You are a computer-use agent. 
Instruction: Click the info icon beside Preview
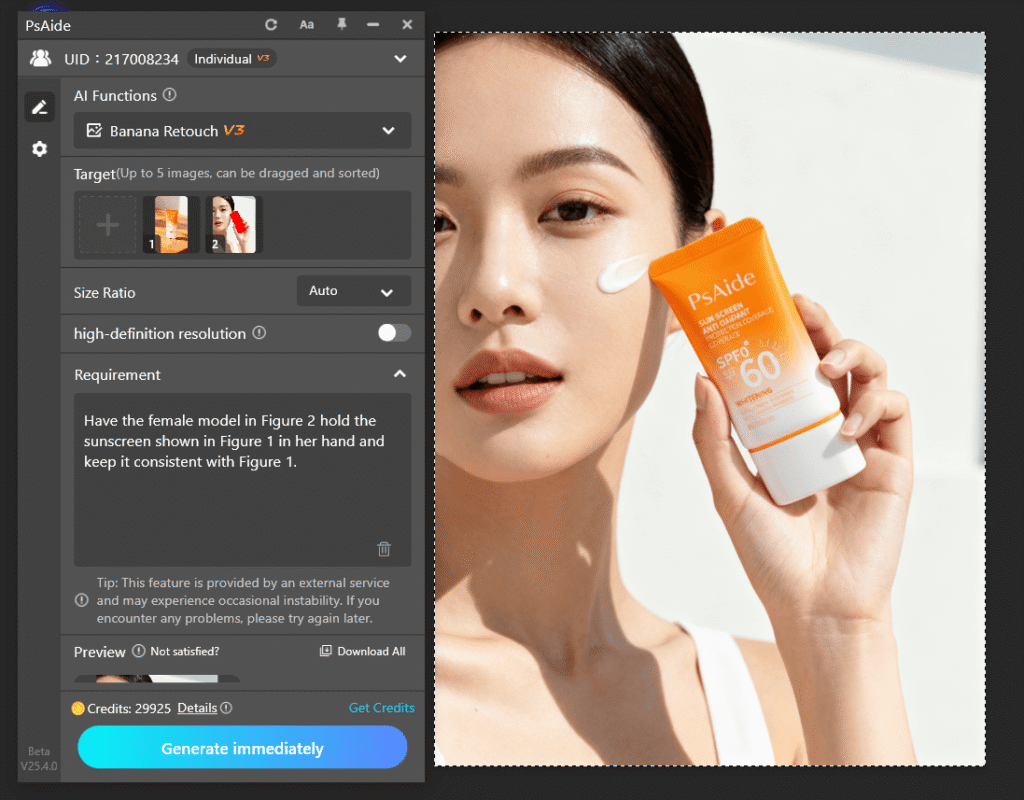138,651
